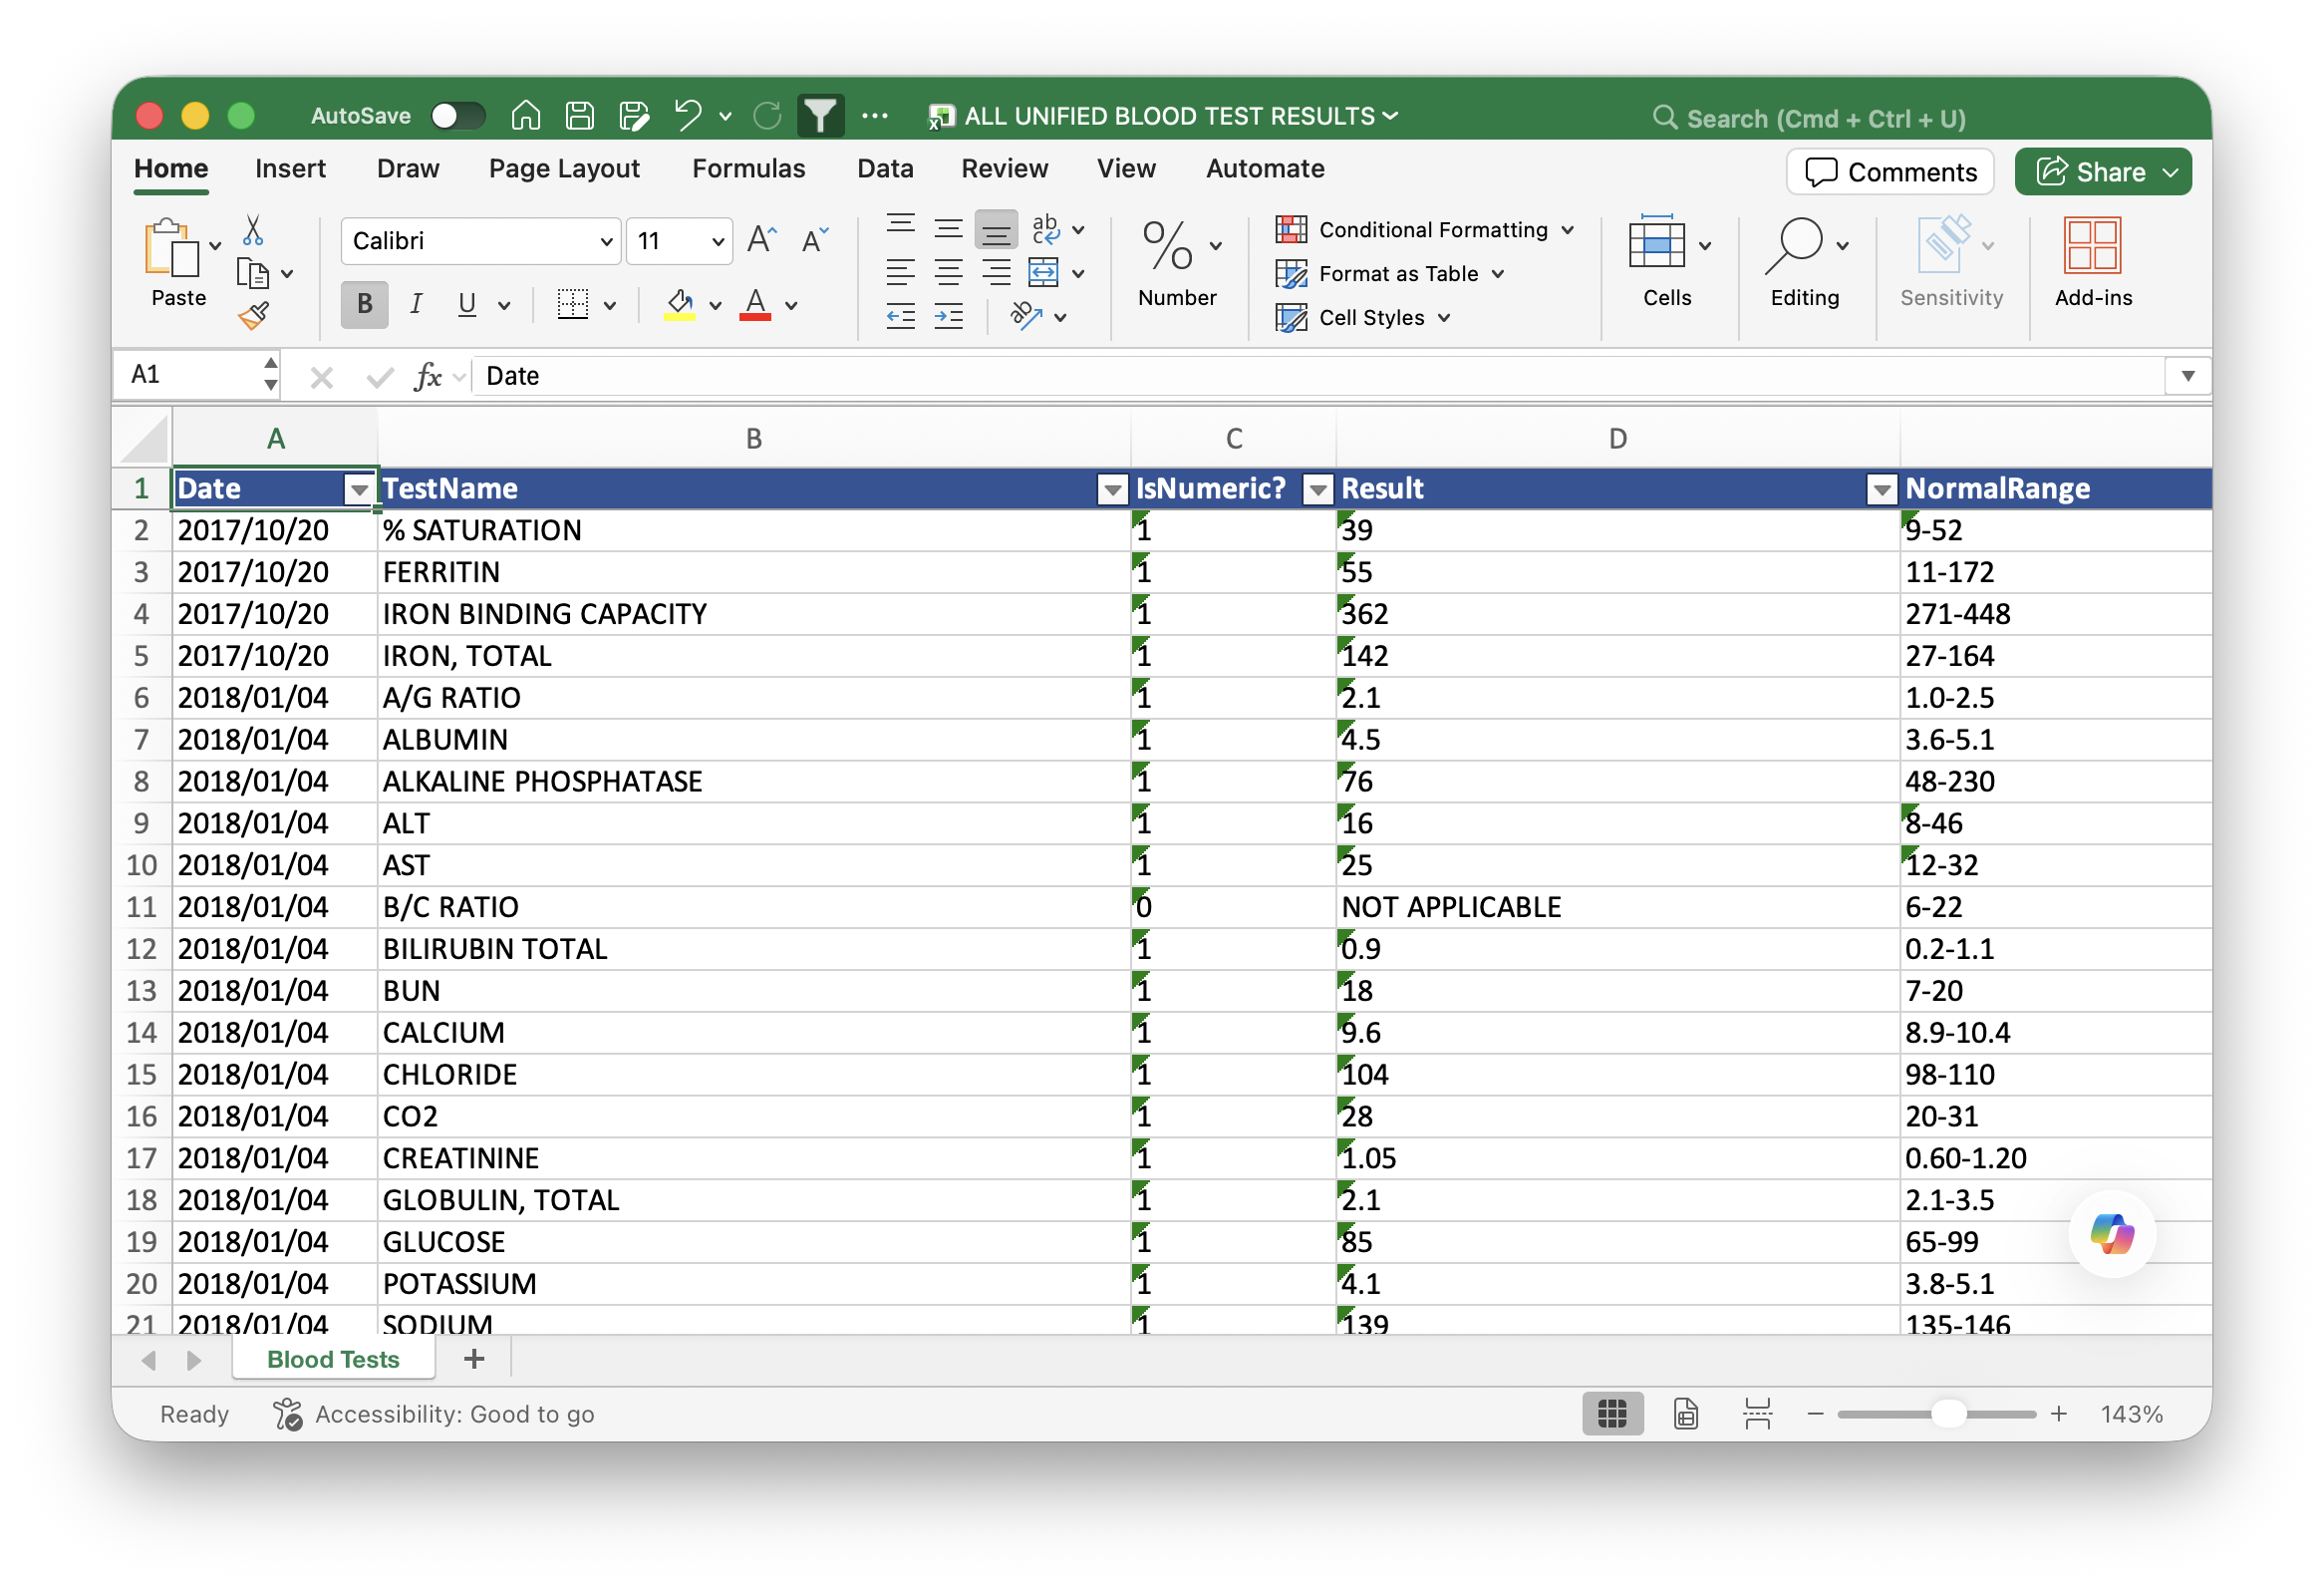Click the Name Box showing A1
The image size is (2324, 1589).
pos(195,375)
